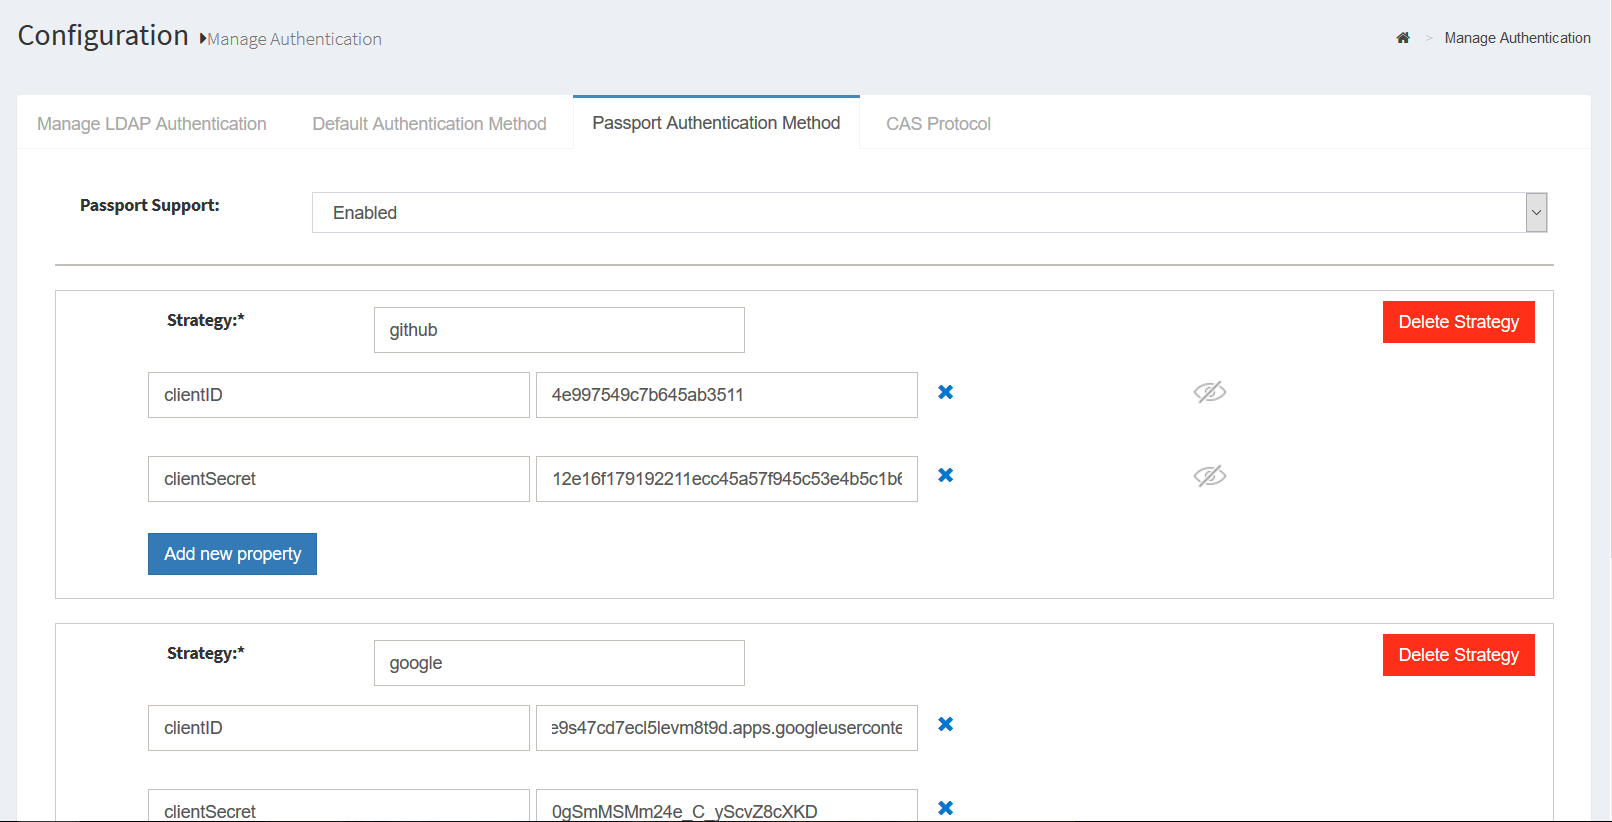Viewport: 1612px width, 822px height.
Task: Click github clientSecret value field
Action: click(x=726, y=479)
